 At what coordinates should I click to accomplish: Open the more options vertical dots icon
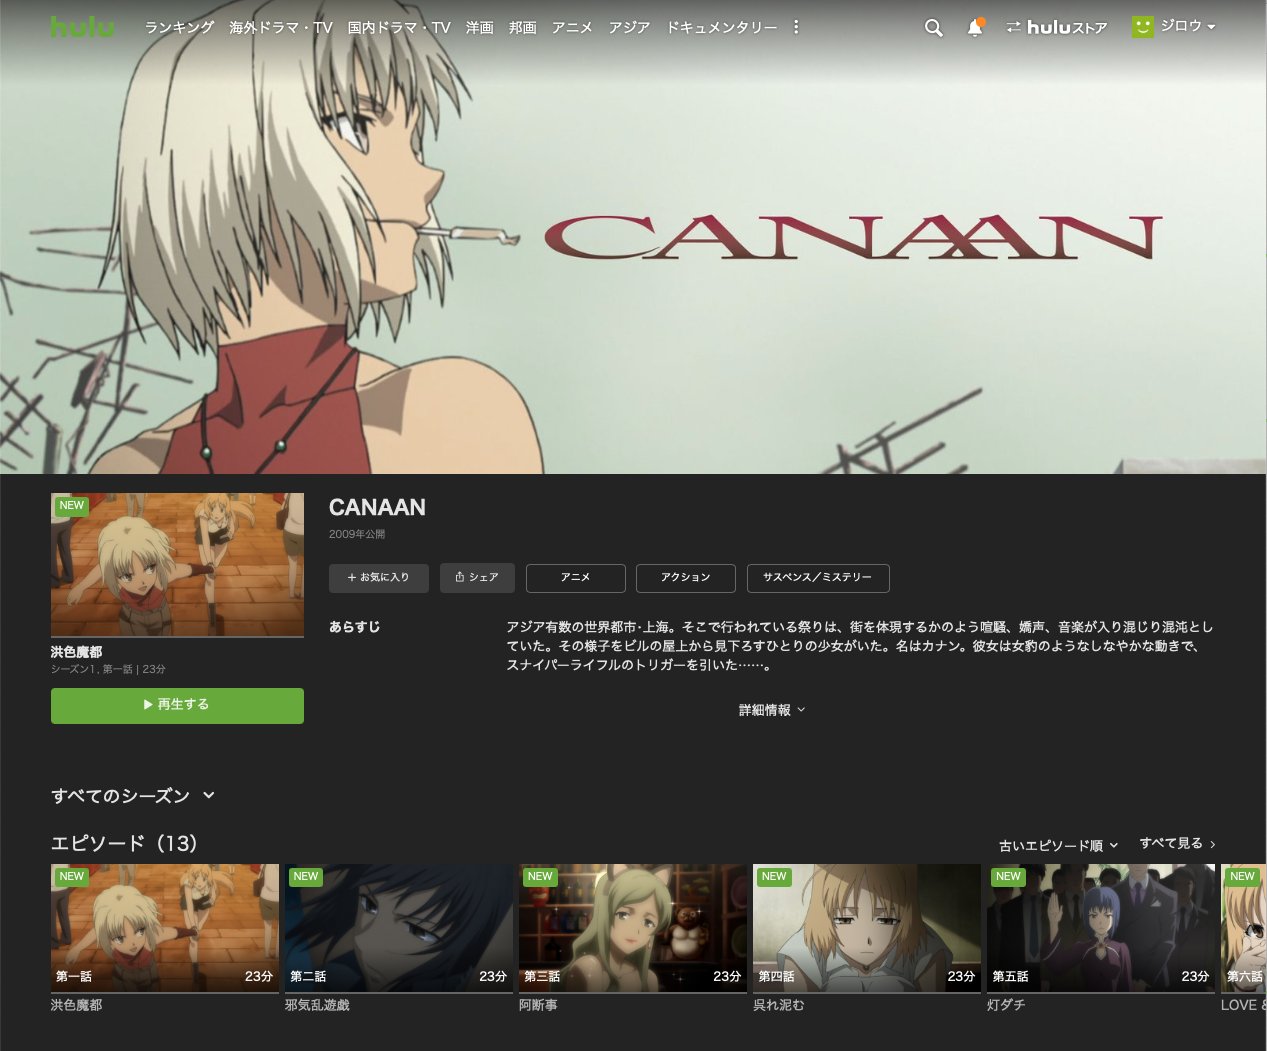tap(795, 28)
